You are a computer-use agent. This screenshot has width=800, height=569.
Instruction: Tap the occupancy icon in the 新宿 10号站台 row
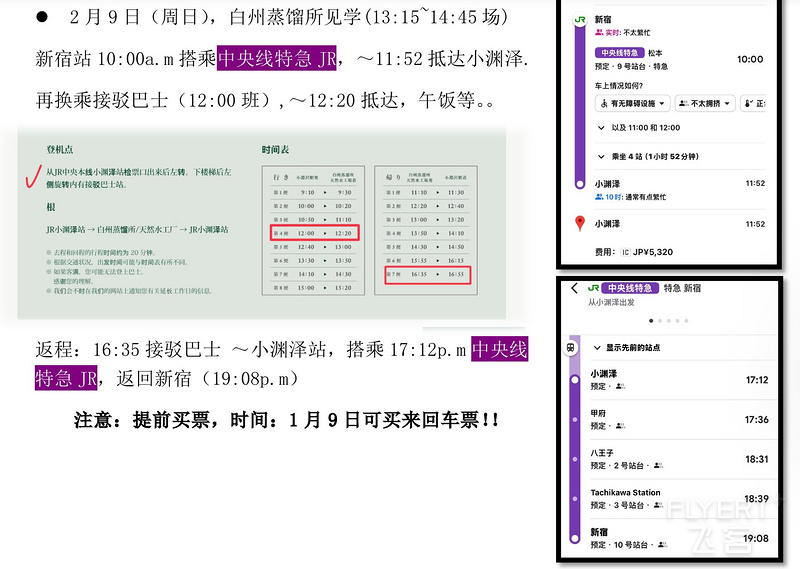[662, 545]
